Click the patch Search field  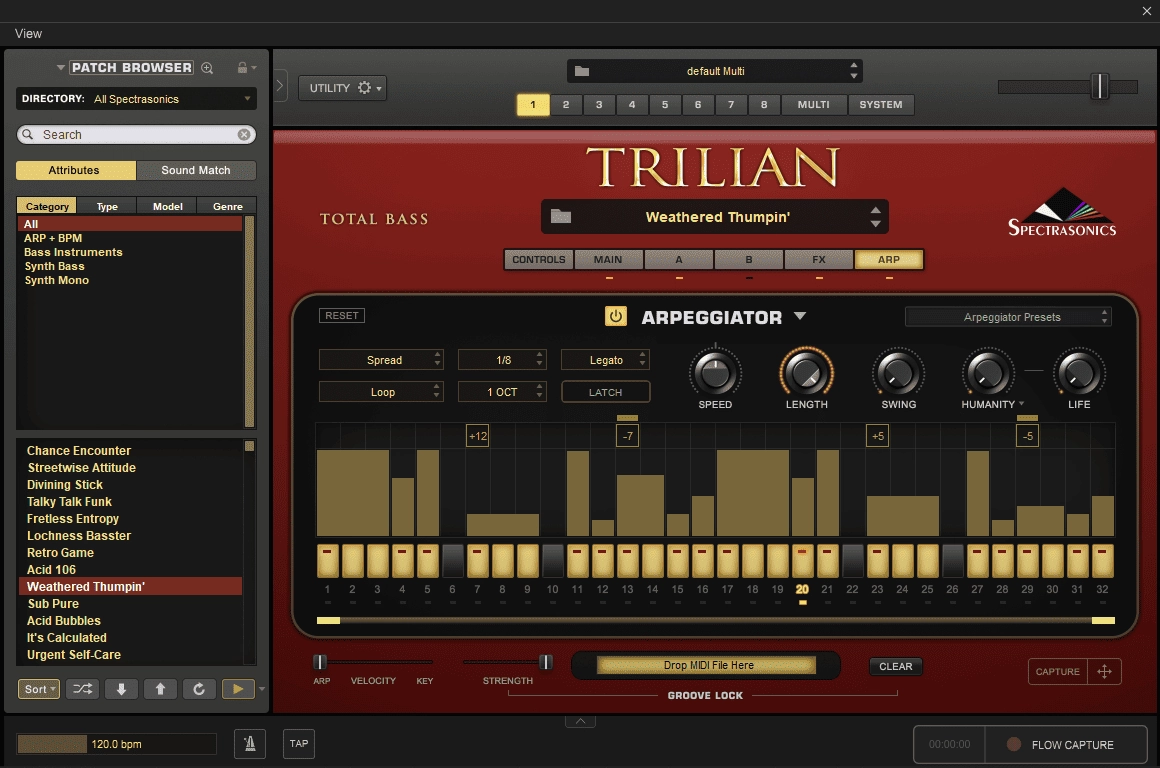[136, 135]
